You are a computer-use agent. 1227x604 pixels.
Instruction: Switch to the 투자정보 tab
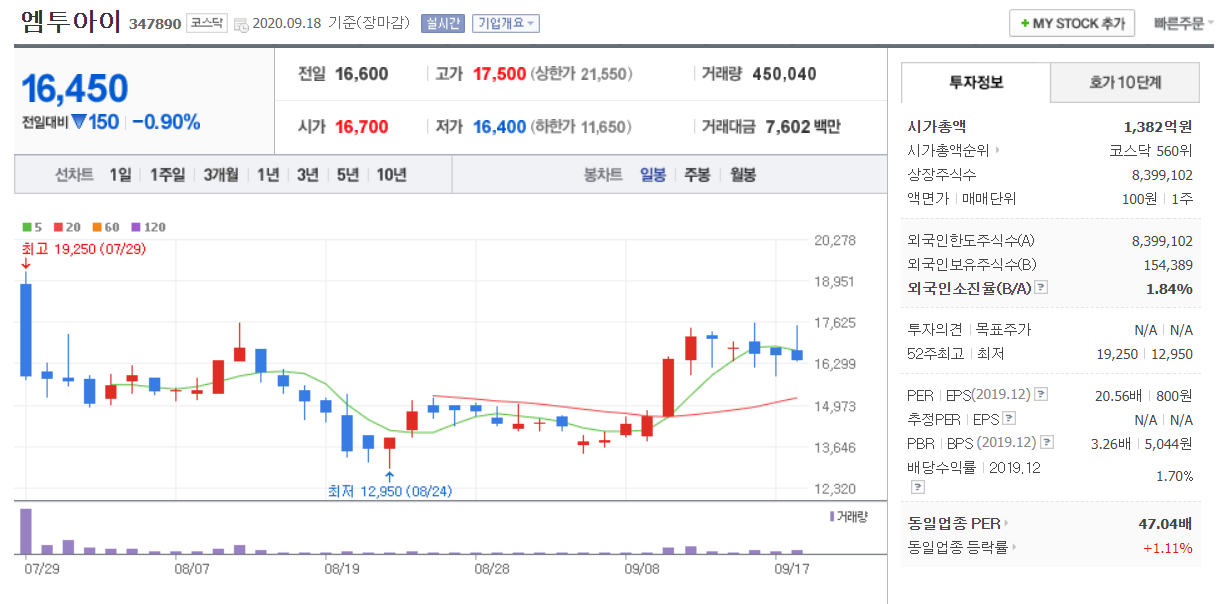click(976, 82)
